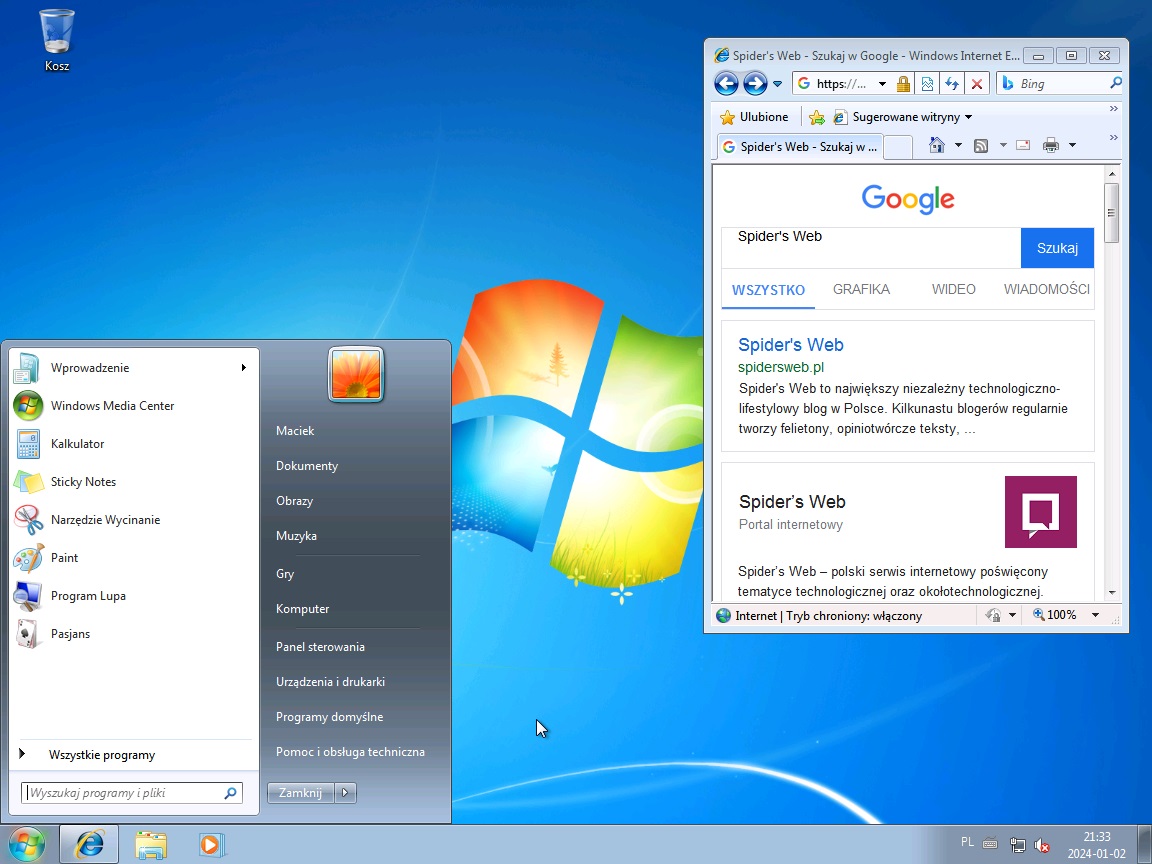The width and height of the screenshot is (1152, 864).
Task: Open Sticky Notes from the Start menu
Action: pos(134,482)
